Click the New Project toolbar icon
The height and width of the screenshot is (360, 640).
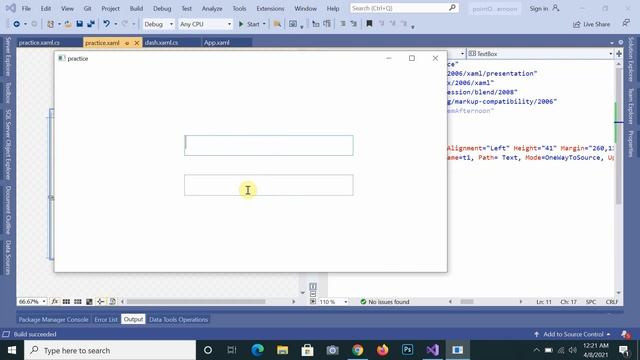(x=51, y=24)
